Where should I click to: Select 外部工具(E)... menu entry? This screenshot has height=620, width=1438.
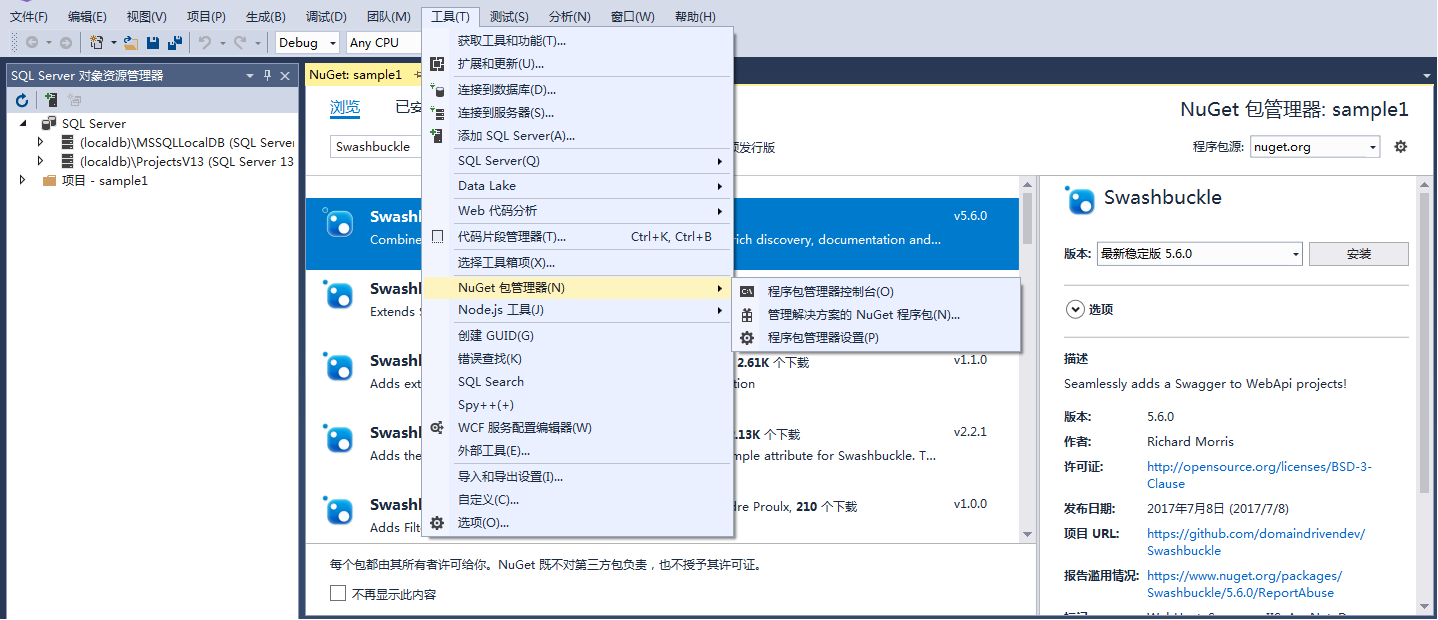578,451
